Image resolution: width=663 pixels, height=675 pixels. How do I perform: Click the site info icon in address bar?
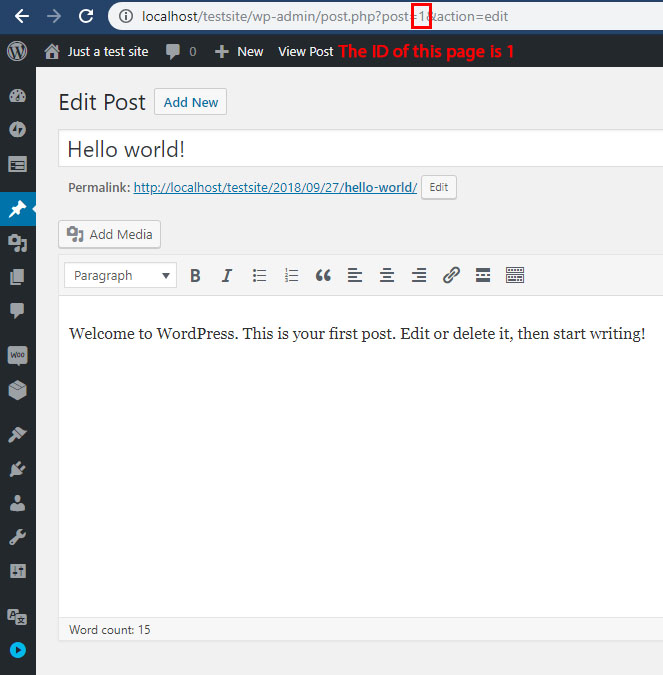click(126, 16)
